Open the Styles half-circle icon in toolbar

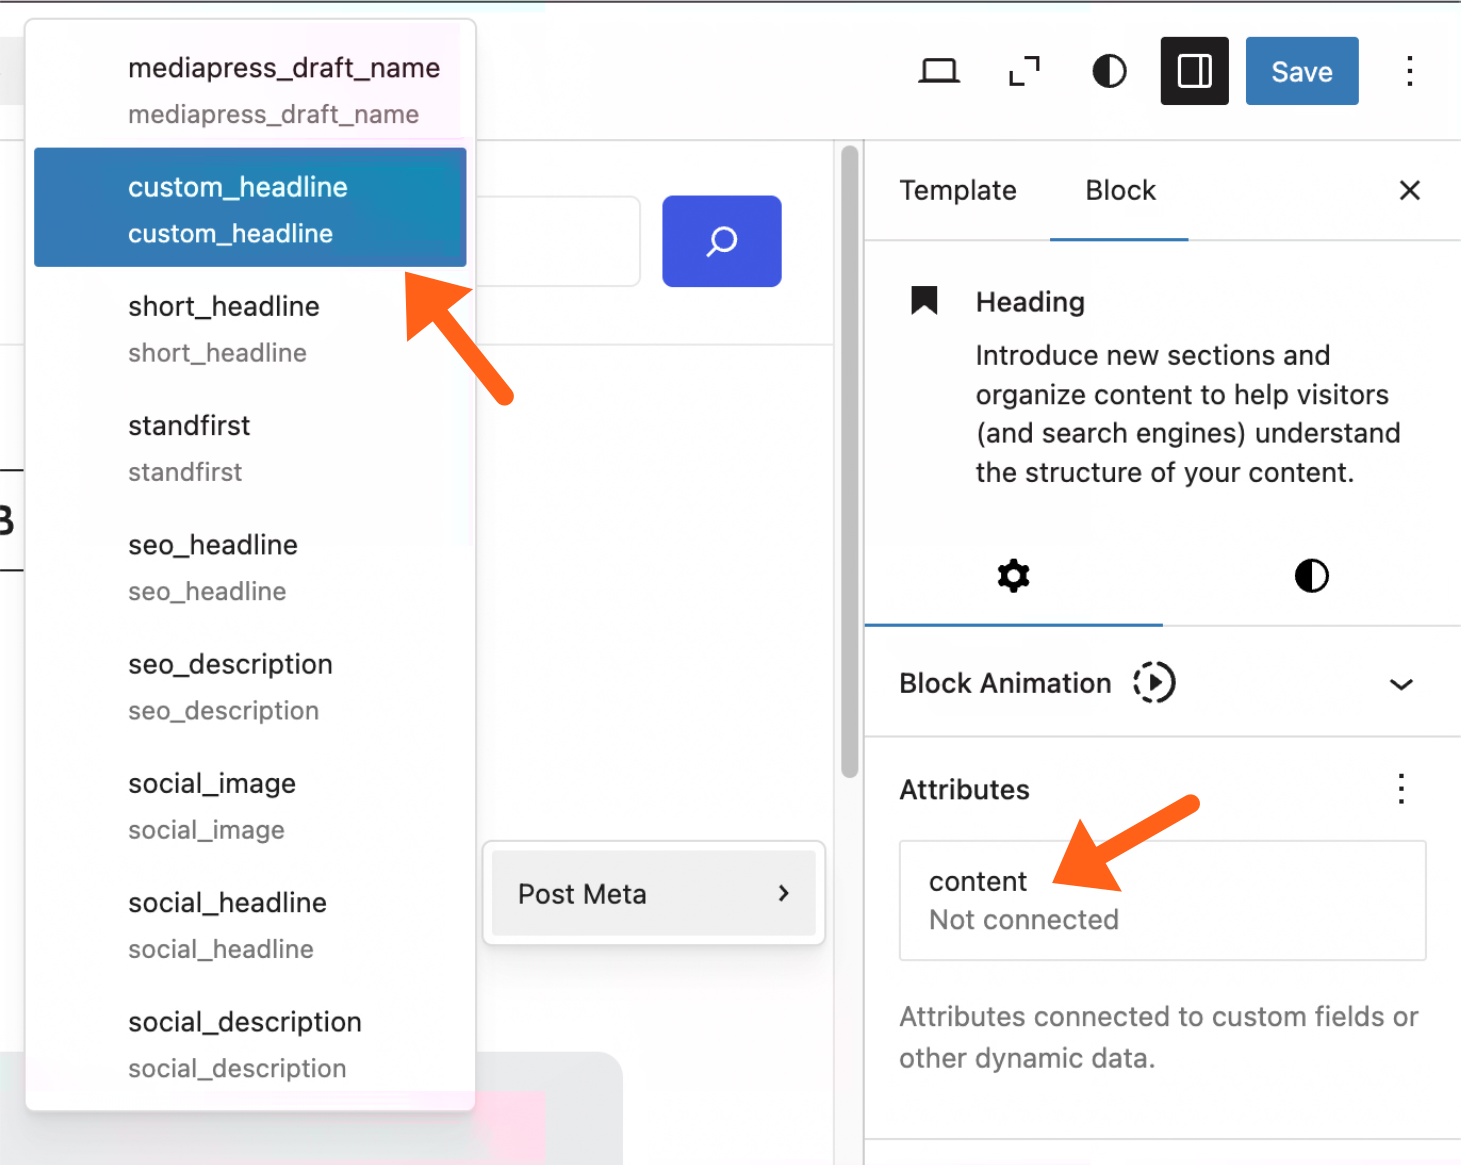[1109, 71]
